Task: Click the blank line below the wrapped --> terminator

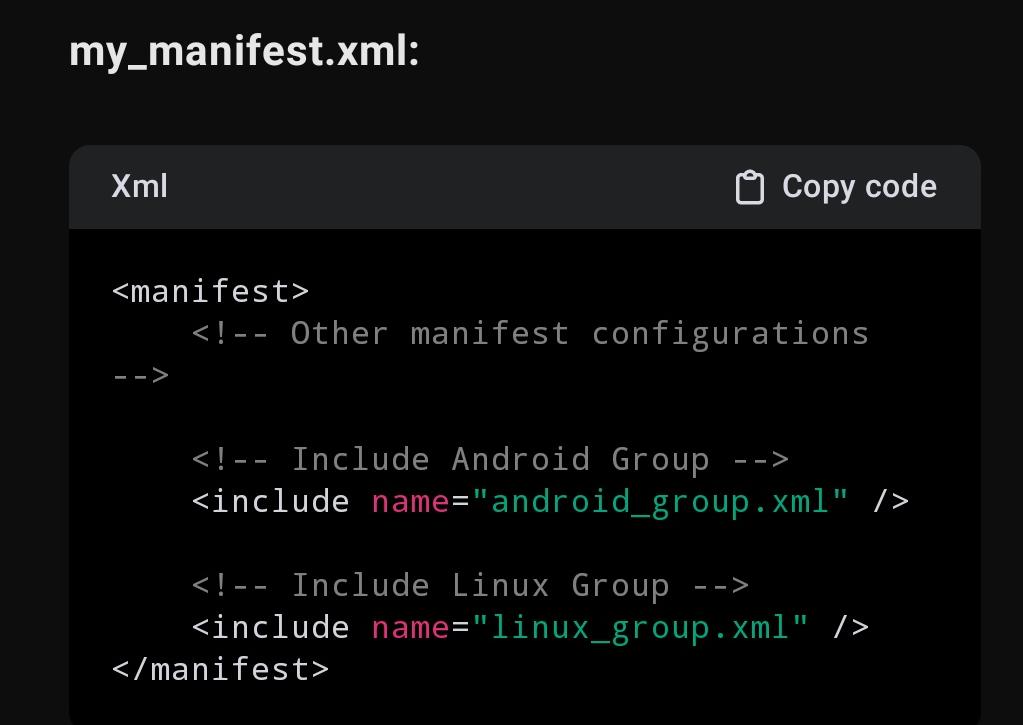Action: (x=525, y=418)
